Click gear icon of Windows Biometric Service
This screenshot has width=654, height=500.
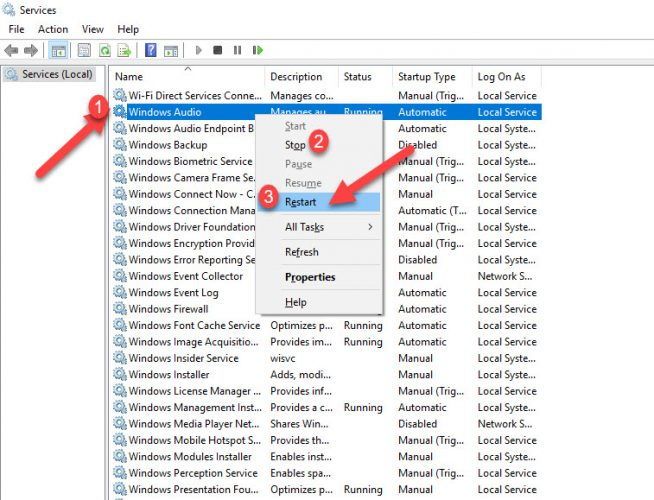coord(120,161)
